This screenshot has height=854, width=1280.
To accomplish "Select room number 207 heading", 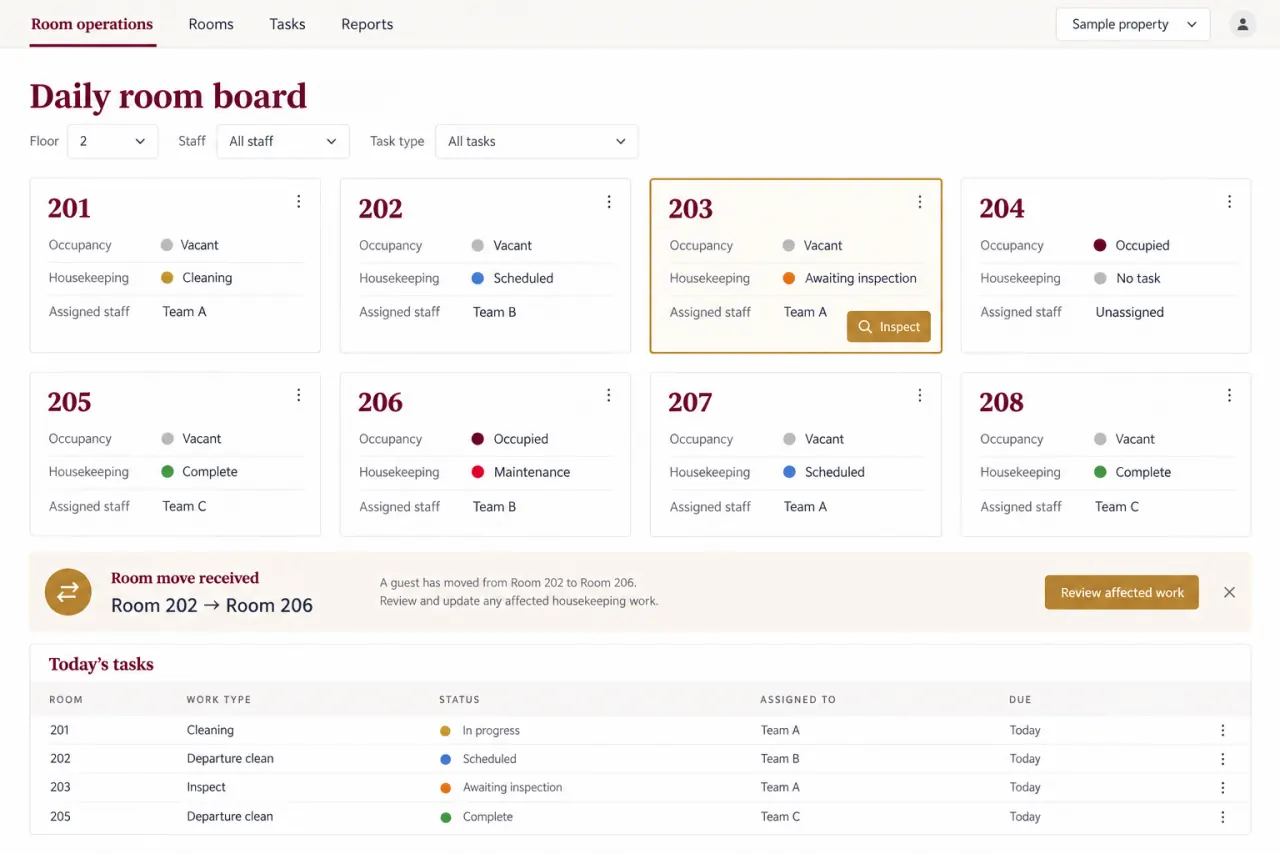I will 690,402.
